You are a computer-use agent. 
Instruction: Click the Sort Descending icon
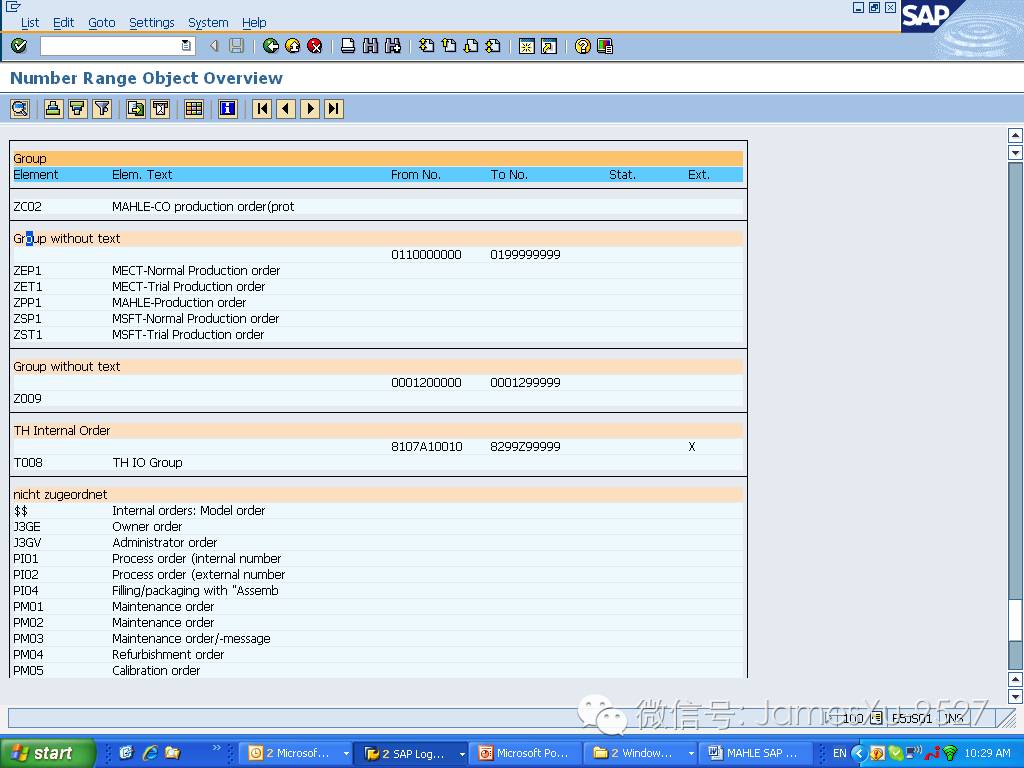coord(77,108)
